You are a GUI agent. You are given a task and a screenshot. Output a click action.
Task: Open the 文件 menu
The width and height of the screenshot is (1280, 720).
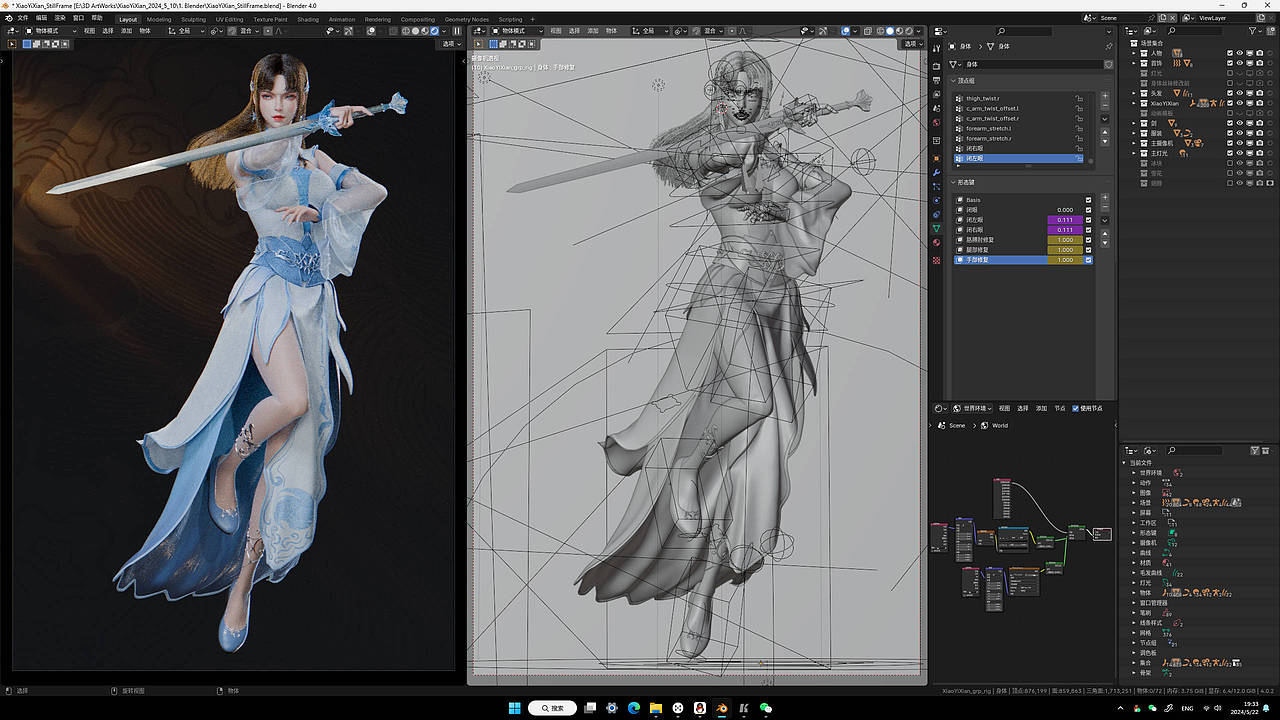(22, 18)
